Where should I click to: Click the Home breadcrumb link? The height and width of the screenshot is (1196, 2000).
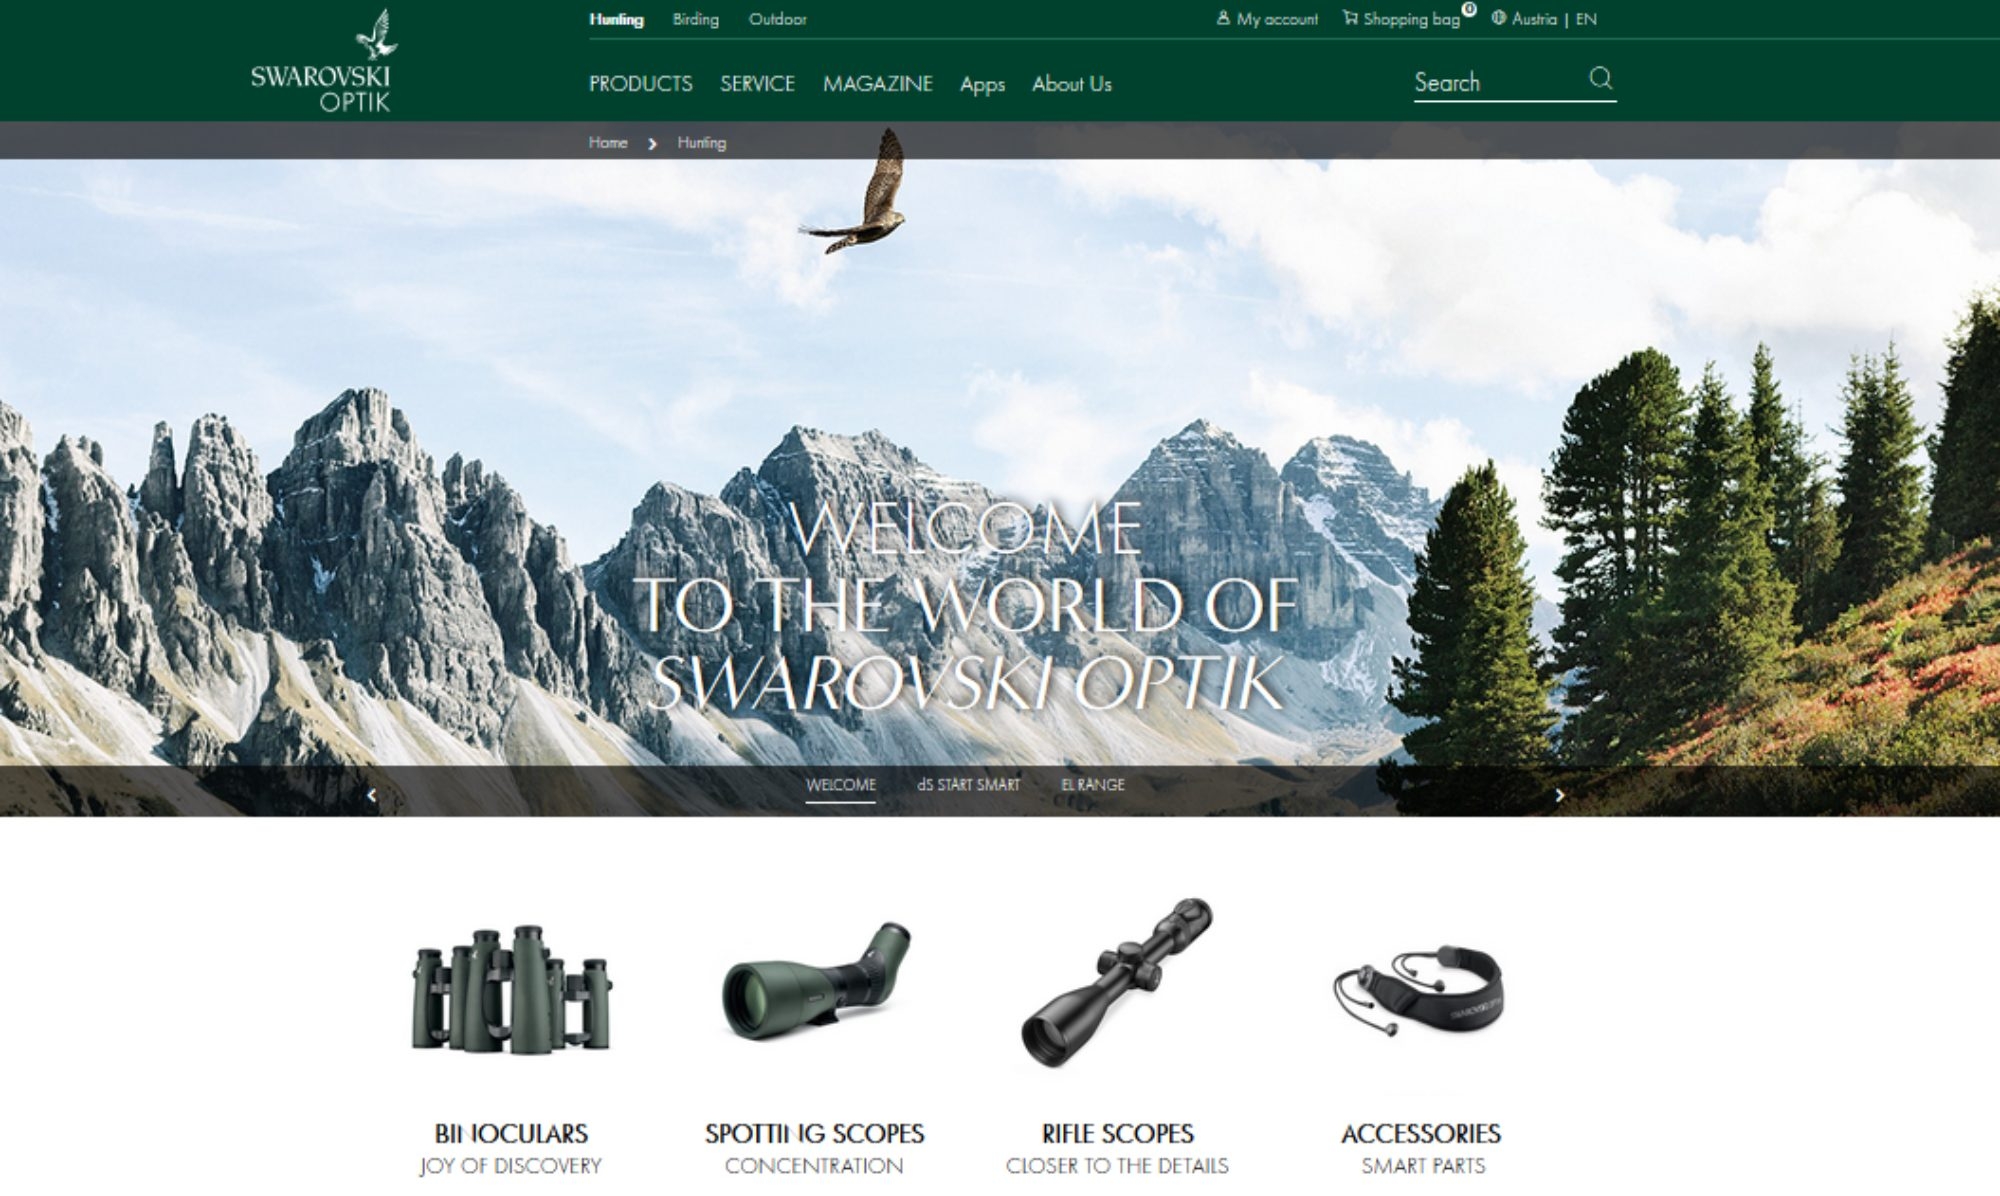[x=606, y=143]
